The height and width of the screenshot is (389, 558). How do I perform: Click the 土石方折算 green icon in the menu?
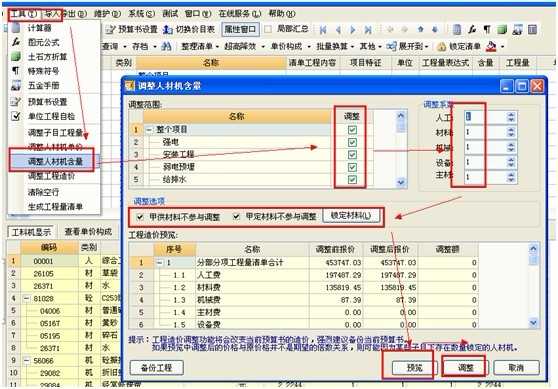(16, 56)
